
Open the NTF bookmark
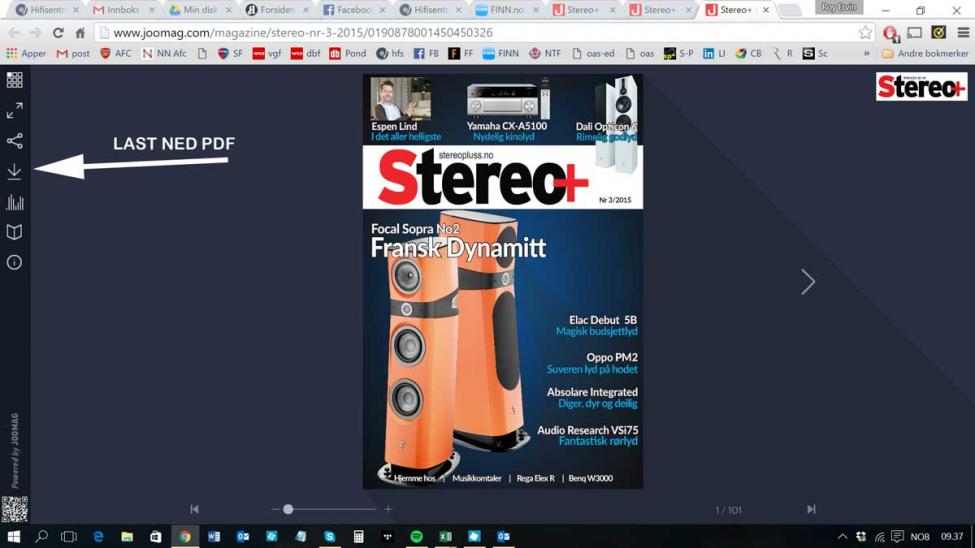[545, 53]
